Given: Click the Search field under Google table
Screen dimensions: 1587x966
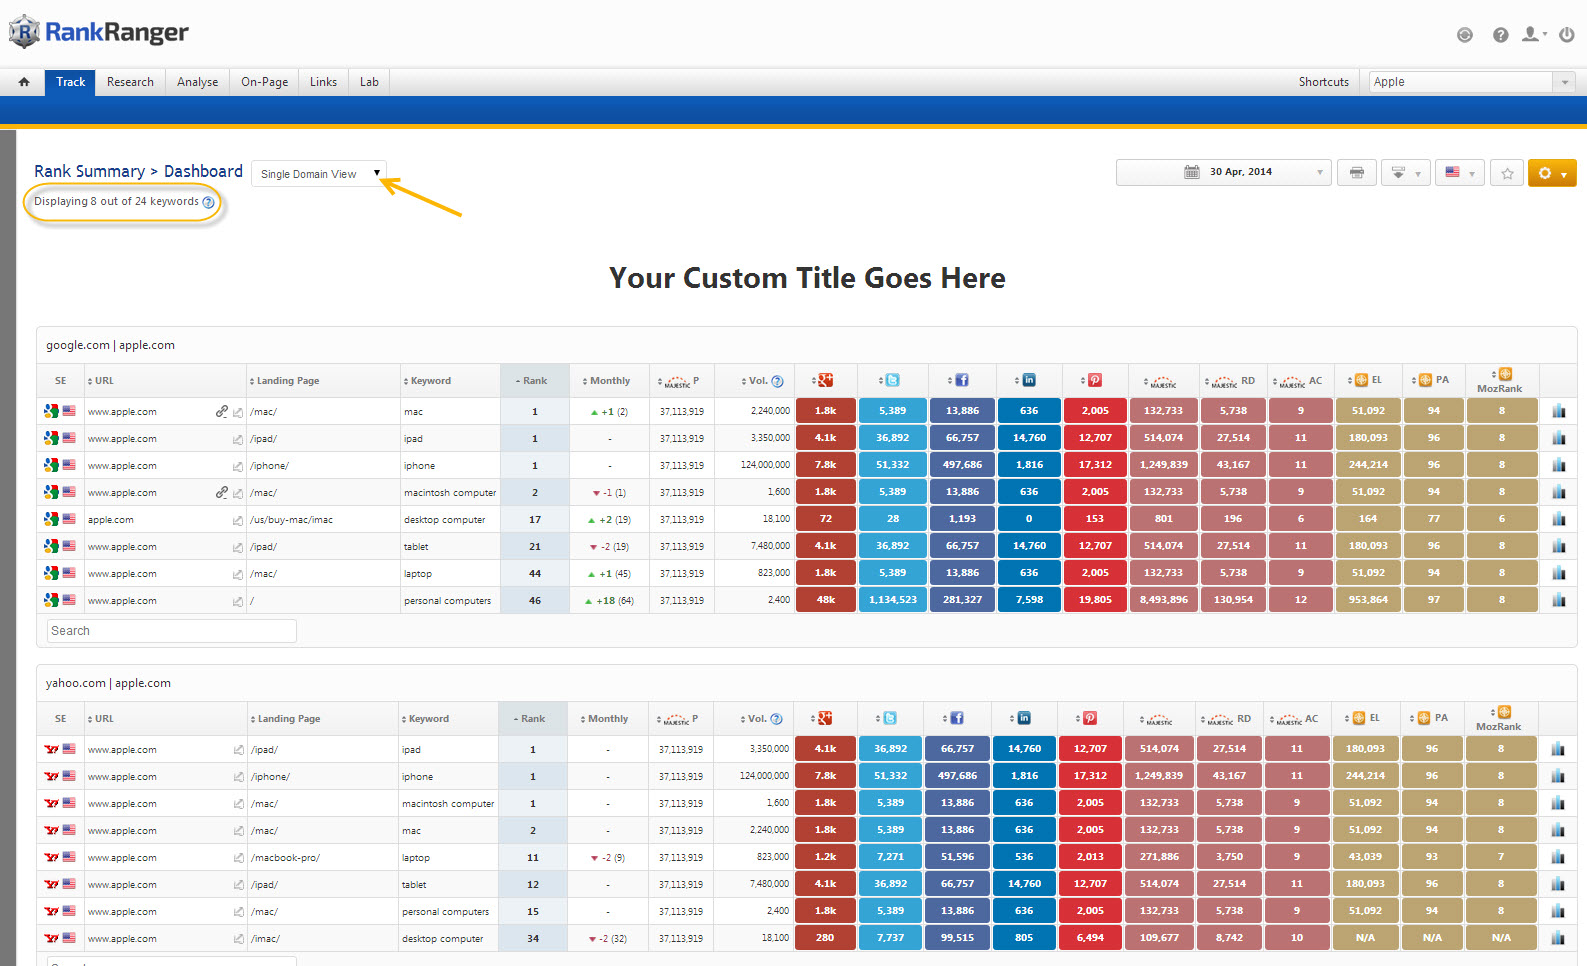Looking at the screenshot, I should (171, 631).
